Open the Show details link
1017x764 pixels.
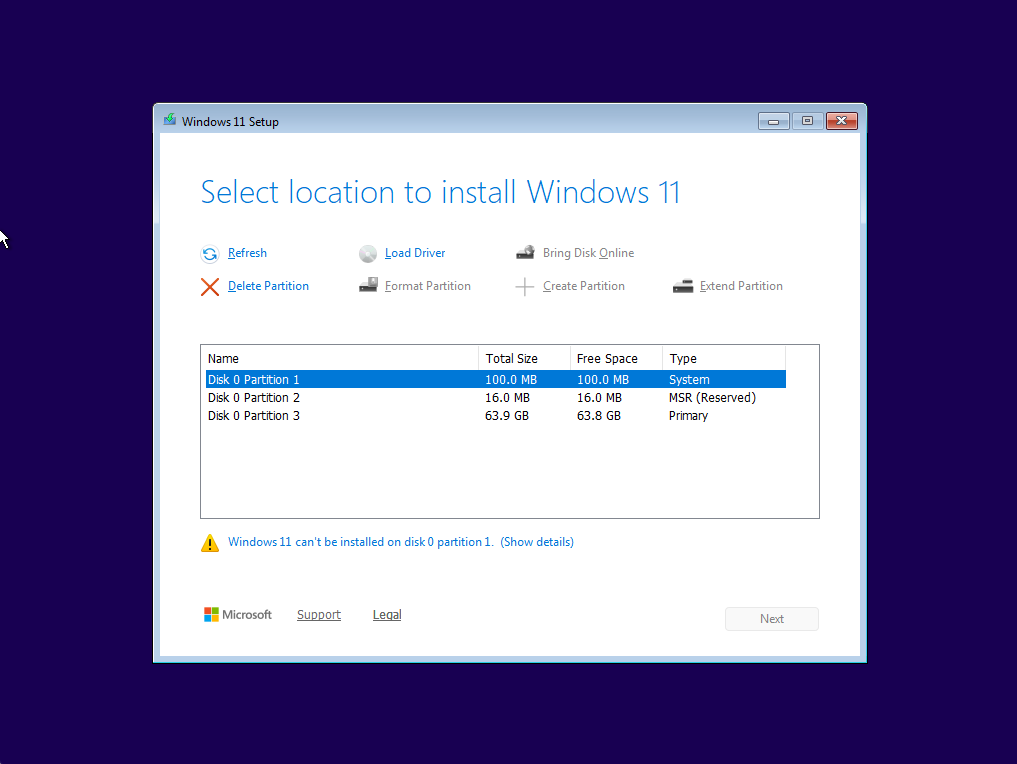(537, 542)
